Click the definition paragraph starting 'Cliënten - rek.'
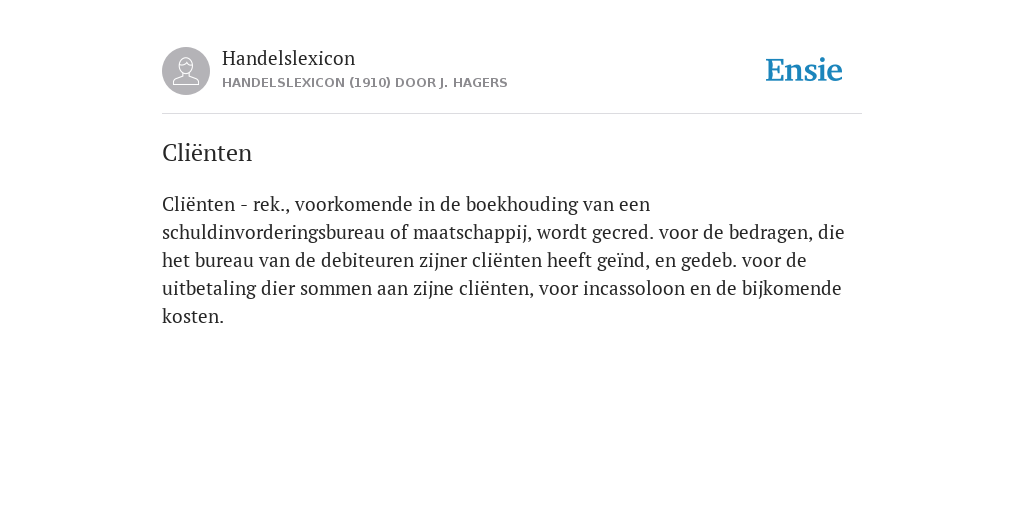The height and width of the screenshot is (512, 1024). (x=504, y=260)
